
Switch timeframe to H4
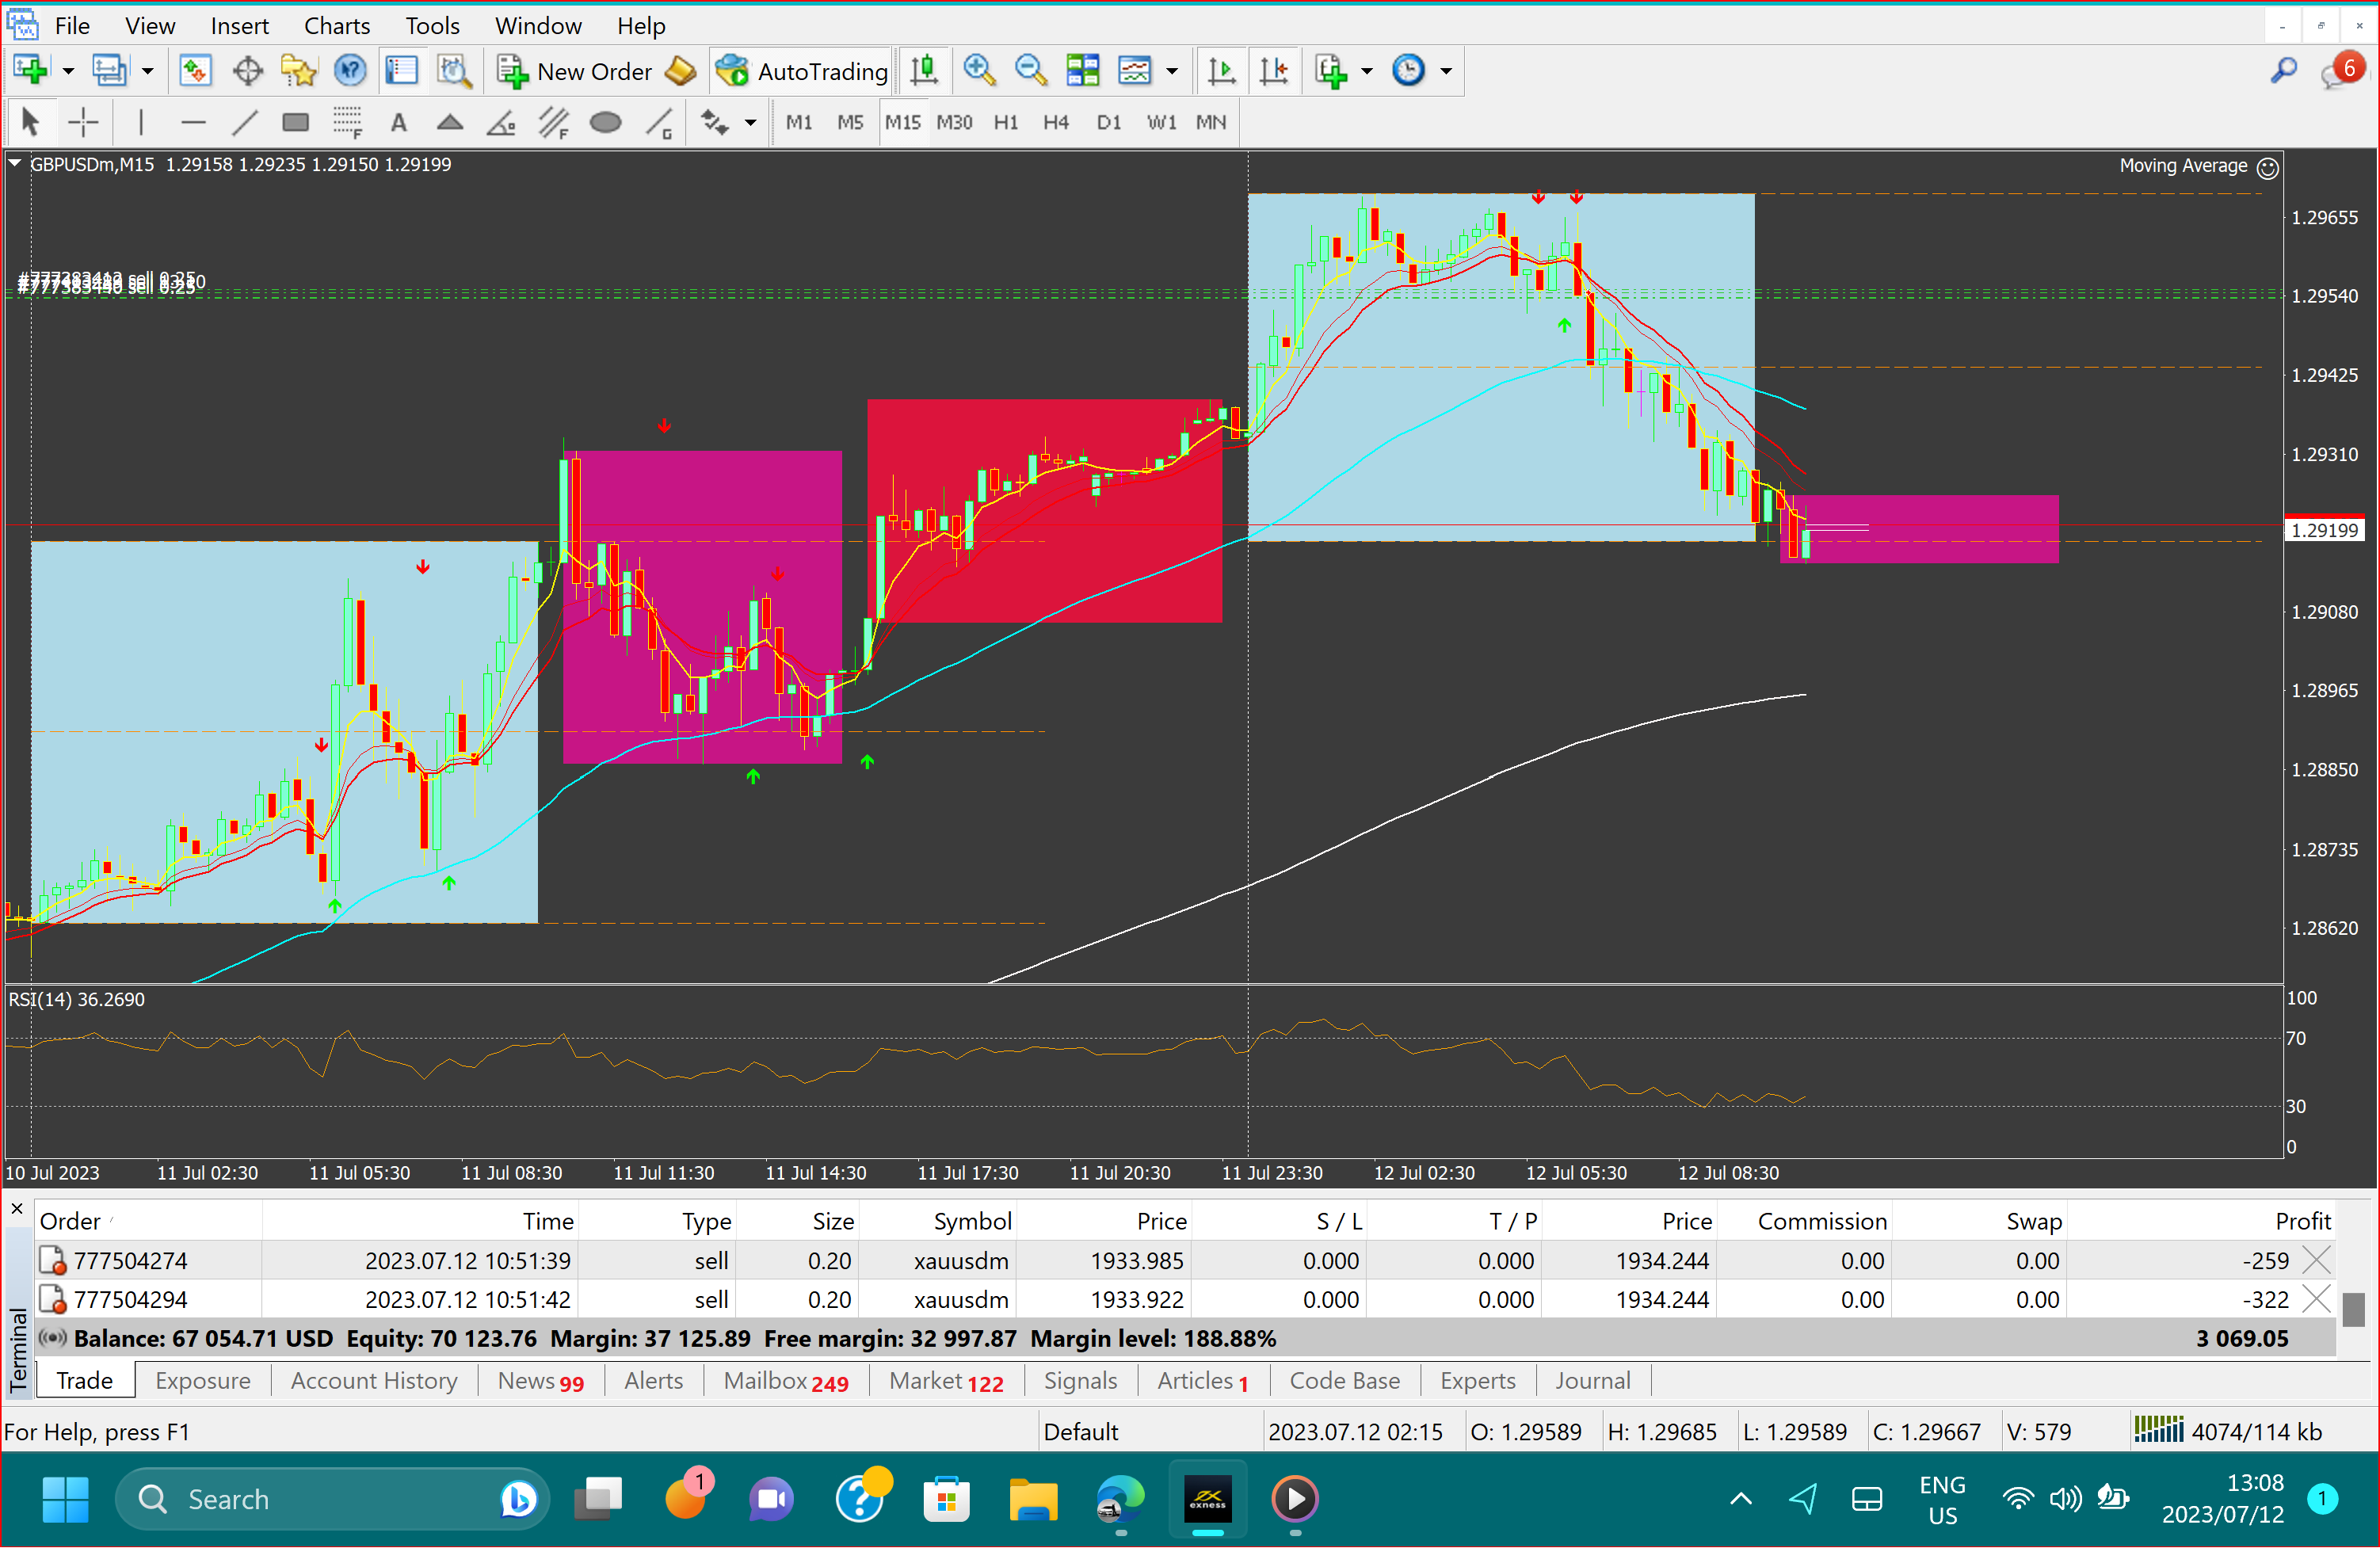(1056, 122)
